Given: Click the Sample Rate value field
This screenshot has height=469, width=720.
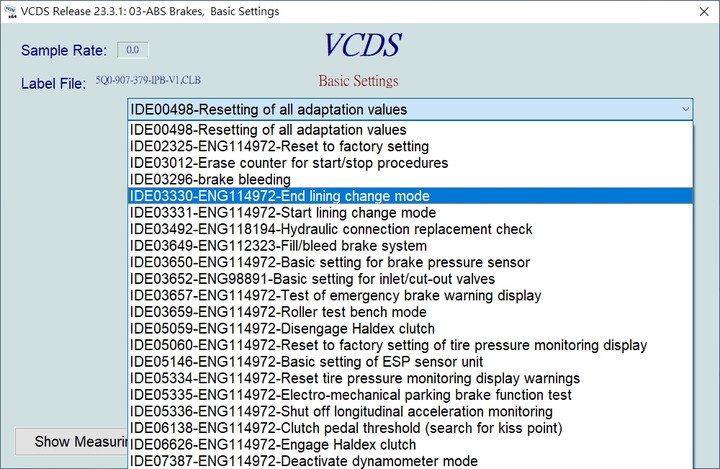Looking at the screenshot, I should tap(133, 50).
